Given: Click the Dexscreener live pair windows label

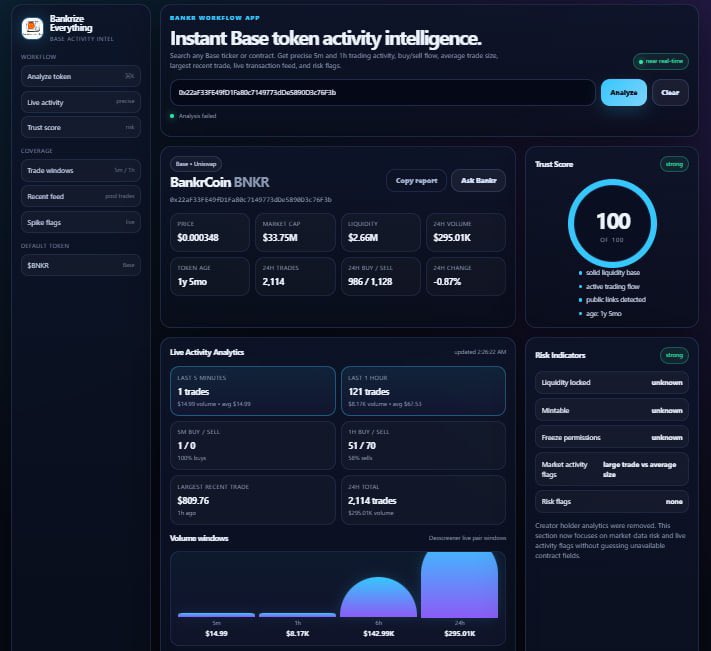Looking at the screenshot, I should (468, 538).
